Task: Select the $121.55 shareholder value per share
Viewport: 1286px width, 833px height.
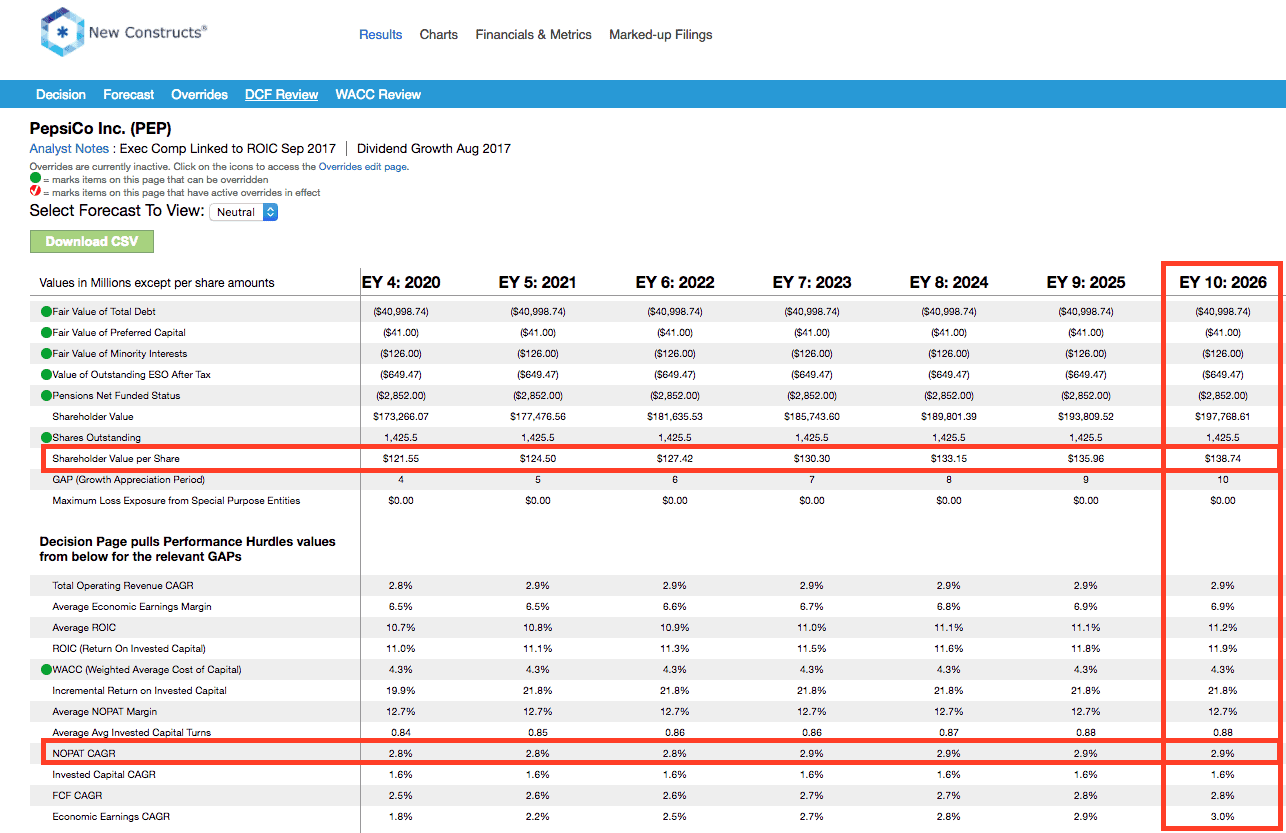Action: (401, 459)
